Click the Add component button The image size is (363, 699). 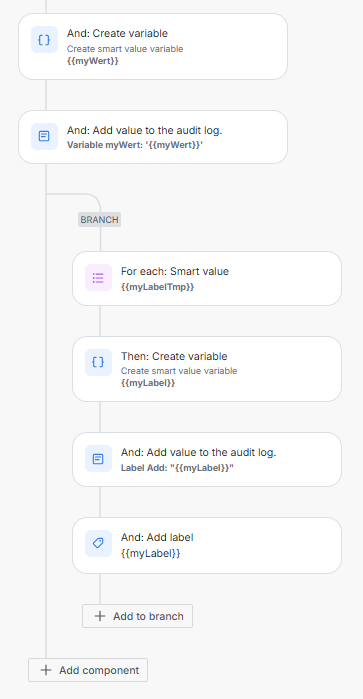88,670
